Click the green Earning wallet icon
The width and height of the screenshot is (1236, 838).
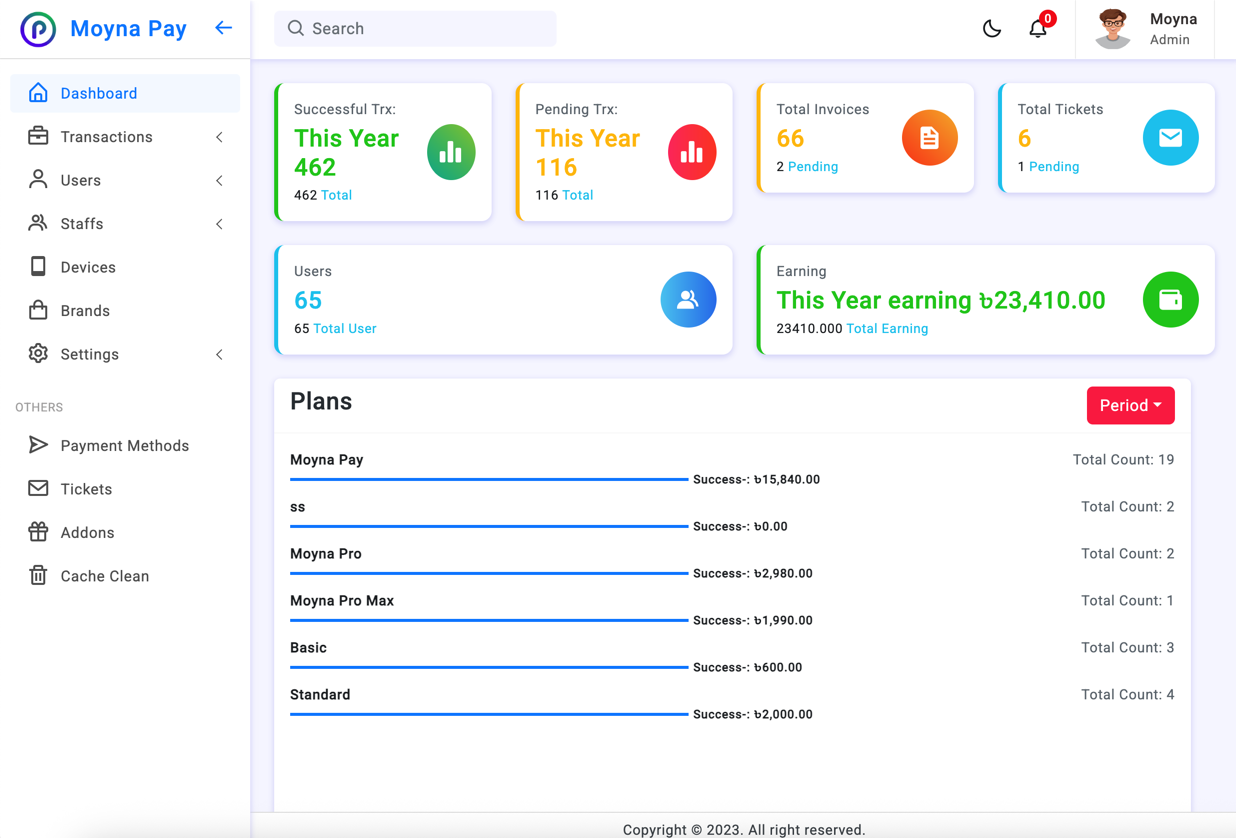pyautogui.click(x=1170, y=300)
